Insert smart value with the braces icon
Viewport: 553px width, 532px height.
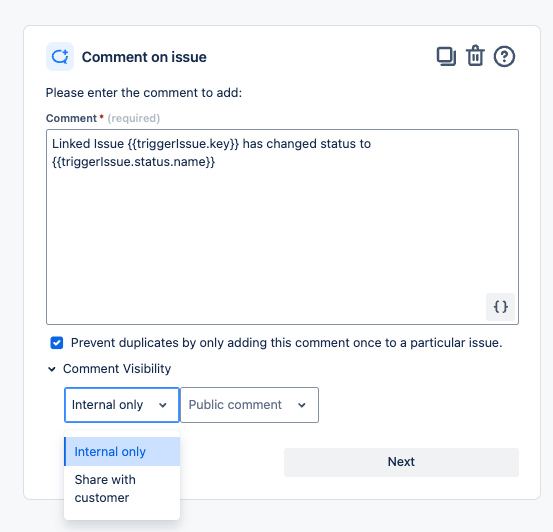(x=500, y=307)
